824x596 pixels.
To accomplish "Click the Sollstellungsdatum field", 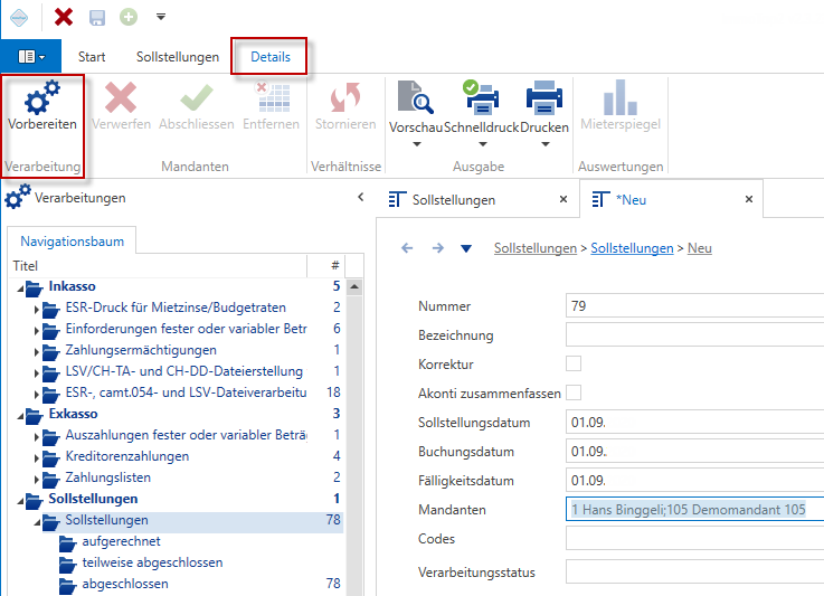I will tap(695, 422).
